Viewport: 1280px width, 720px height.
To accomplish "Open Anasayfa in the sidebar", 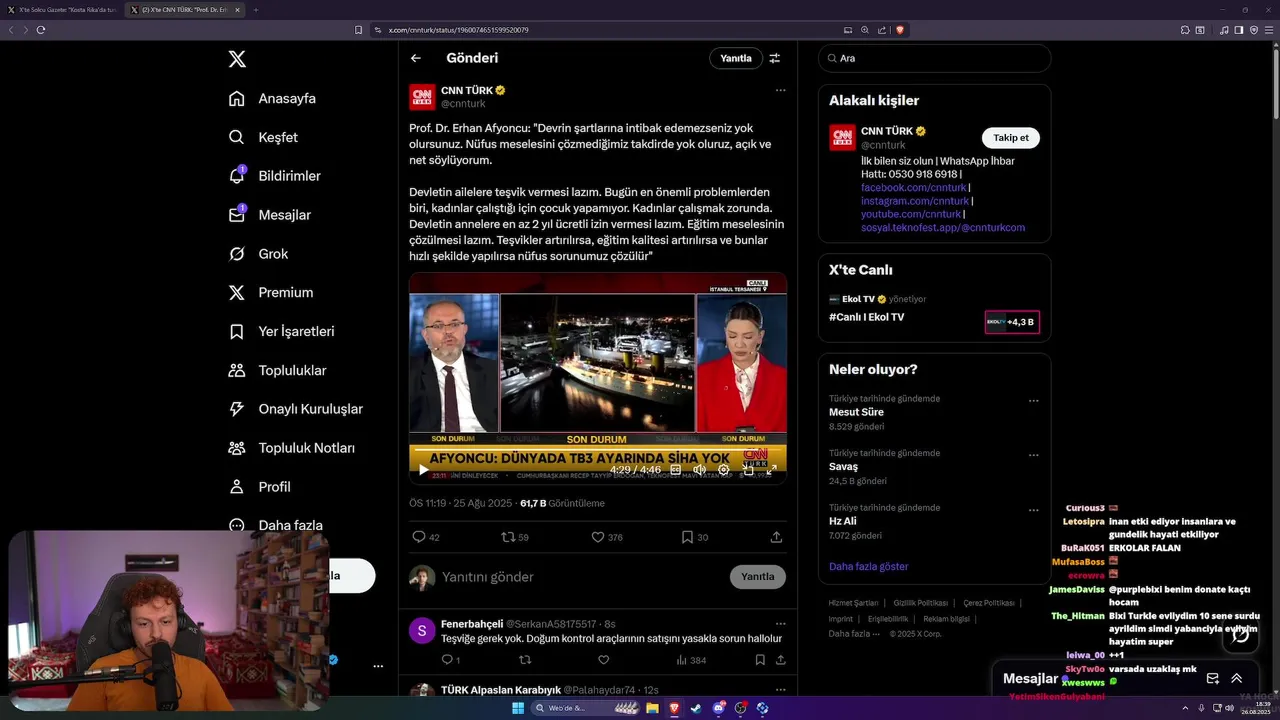I will click(x=272, y=98).
